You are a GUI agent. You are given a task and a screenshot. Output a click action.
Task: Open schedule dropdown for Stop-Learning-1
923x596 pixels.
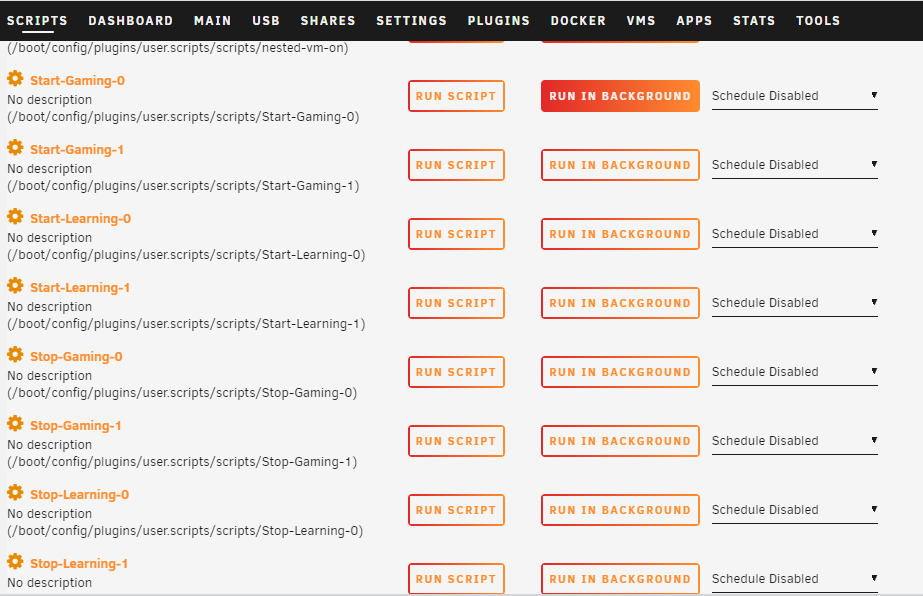[x=795, y=578]
